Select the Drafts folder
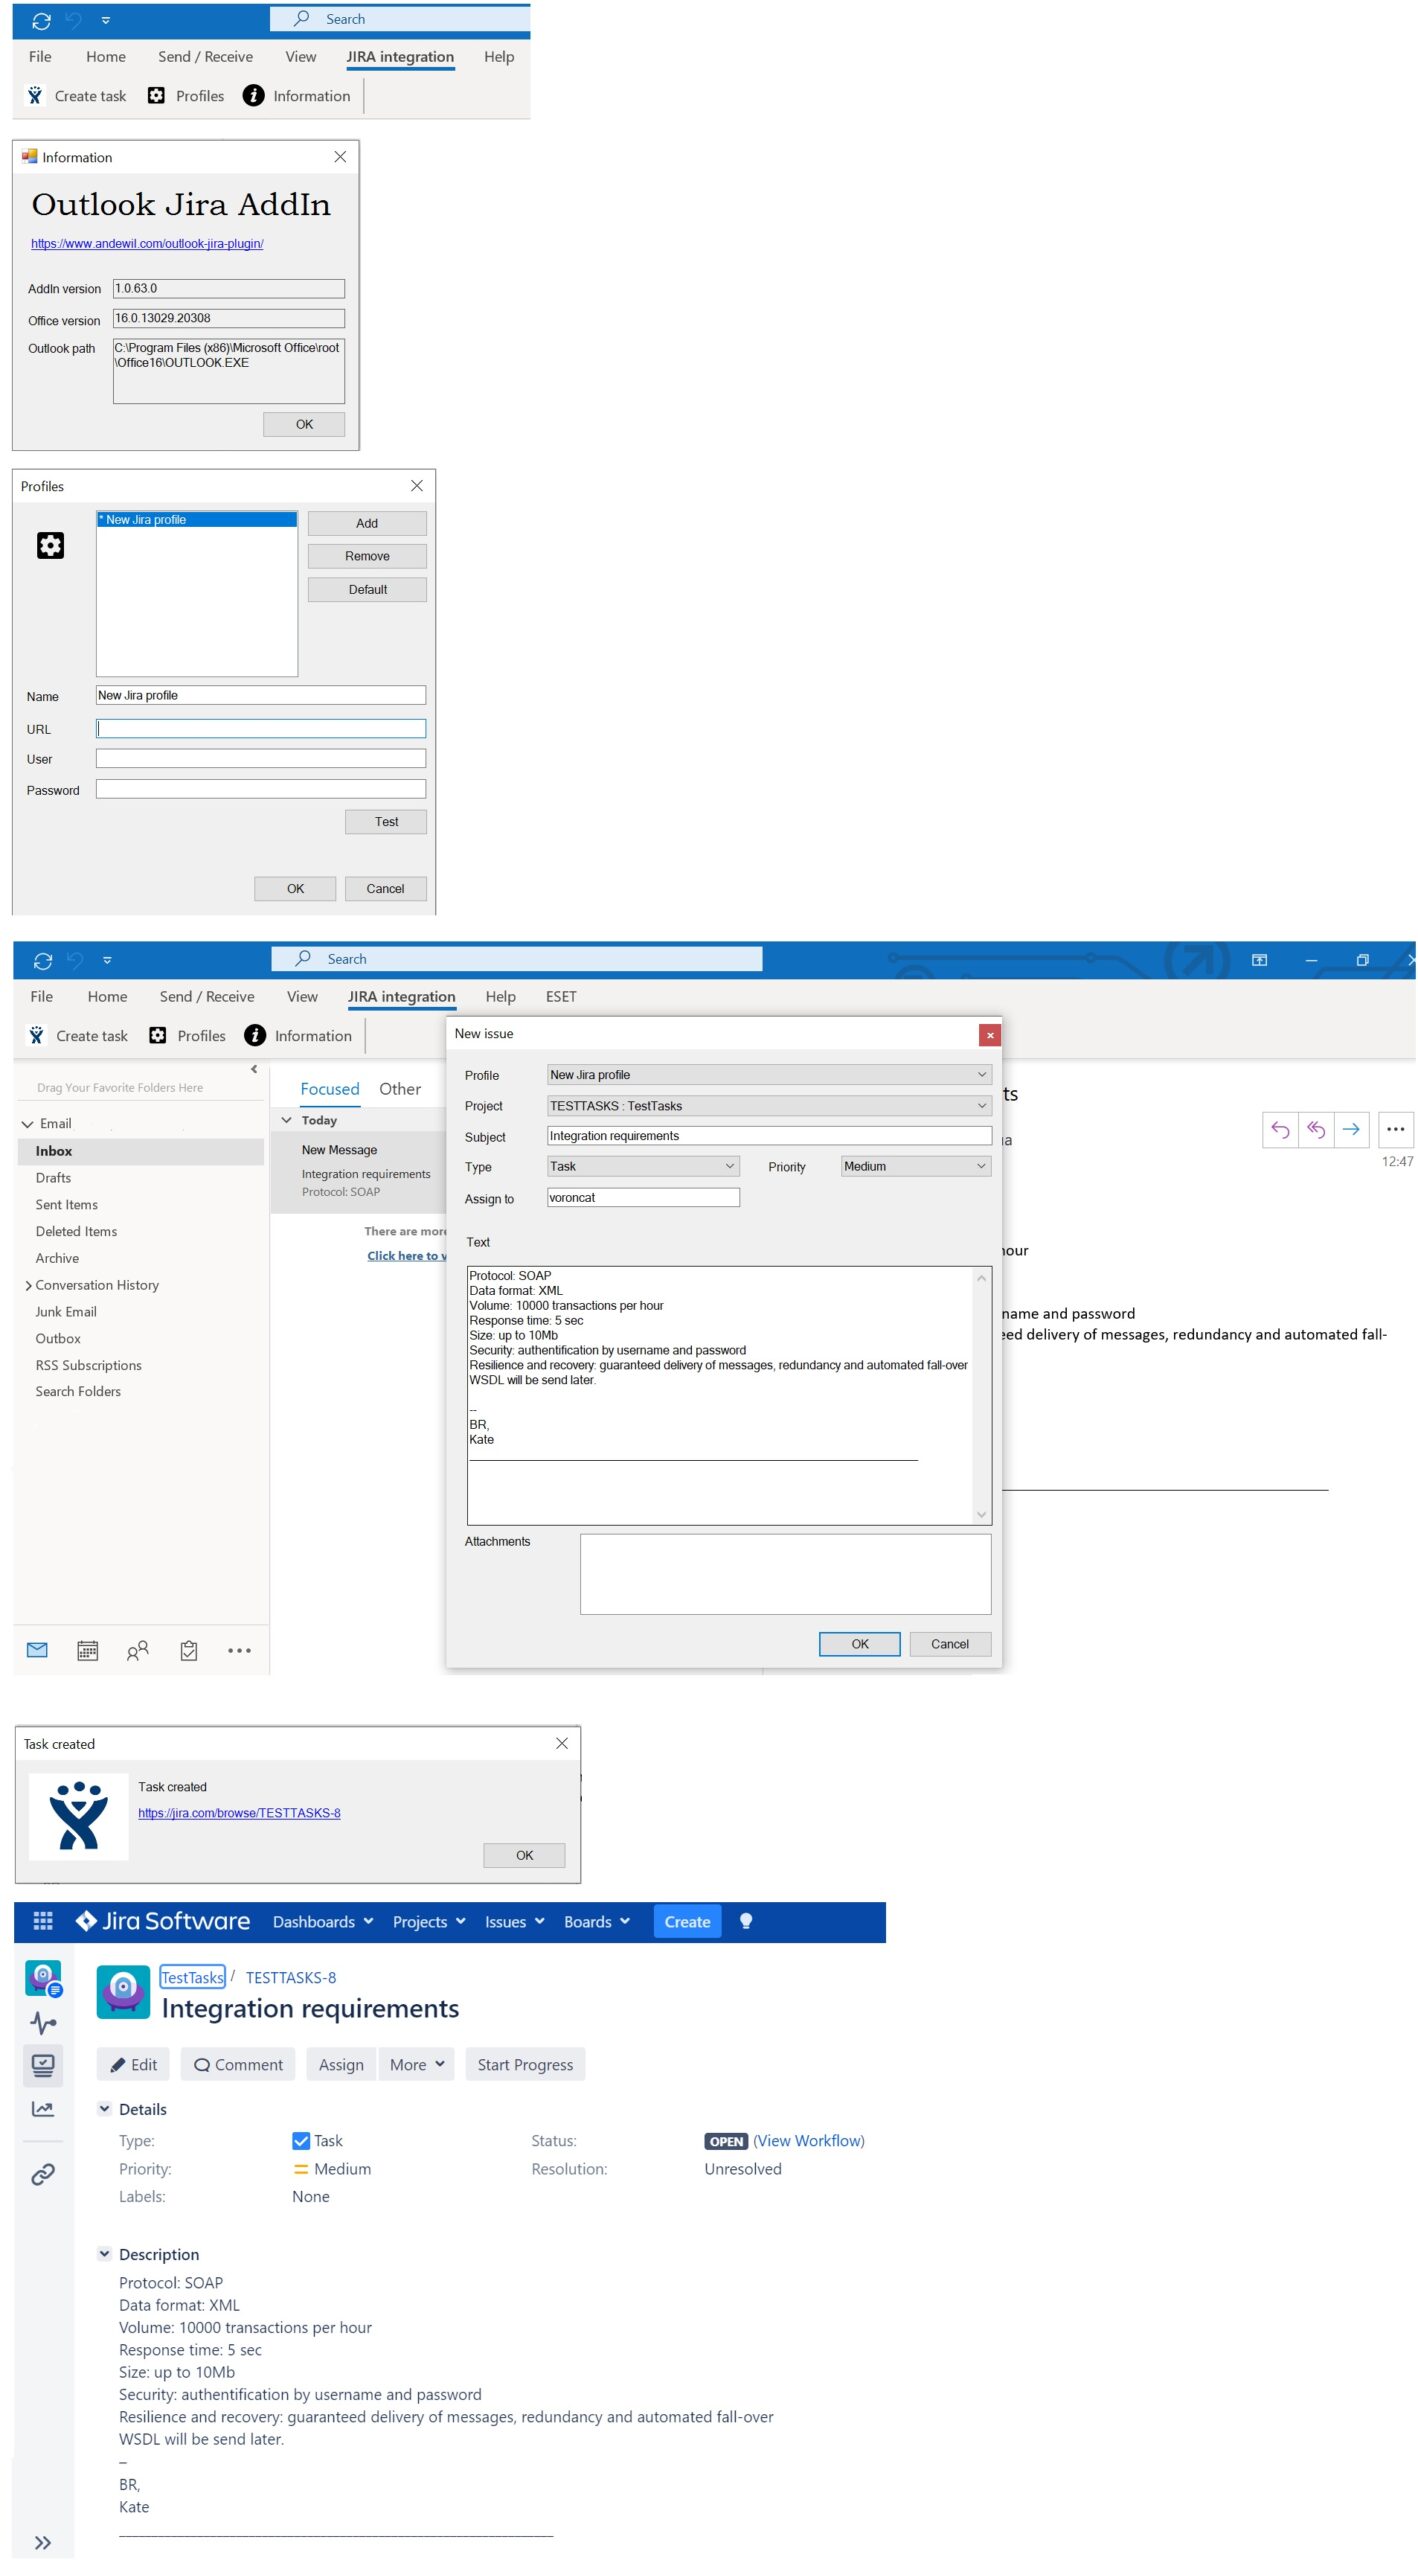The width and height of the screenshot is (1418, 2560). tap(53, 1178)
